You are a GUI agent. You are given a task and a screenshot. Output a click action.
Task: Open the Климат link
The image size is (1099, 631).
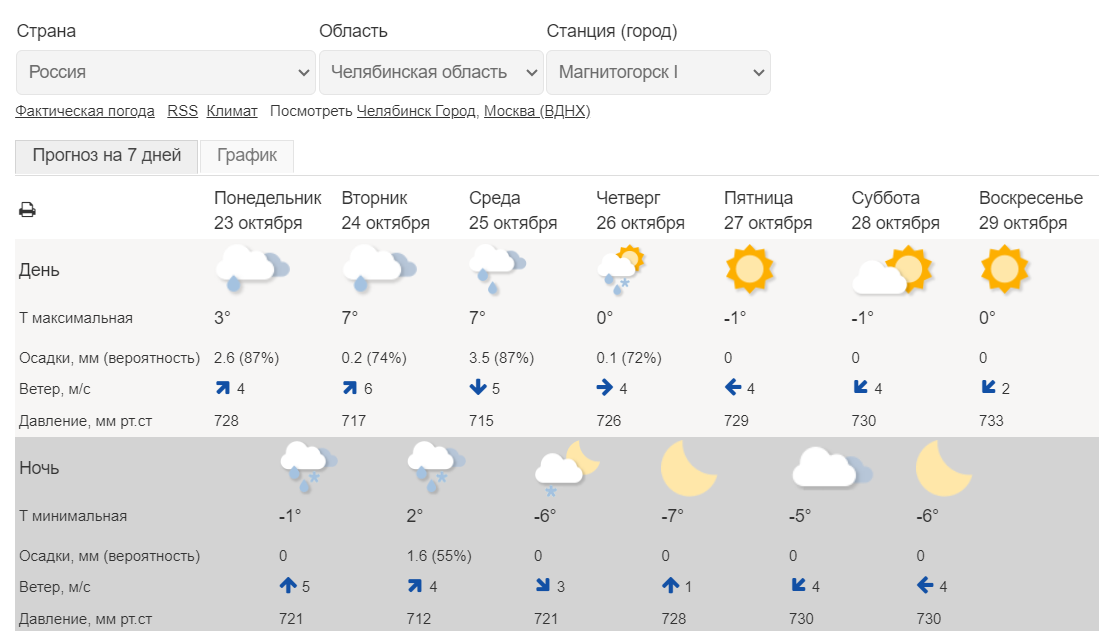point(232,111)
